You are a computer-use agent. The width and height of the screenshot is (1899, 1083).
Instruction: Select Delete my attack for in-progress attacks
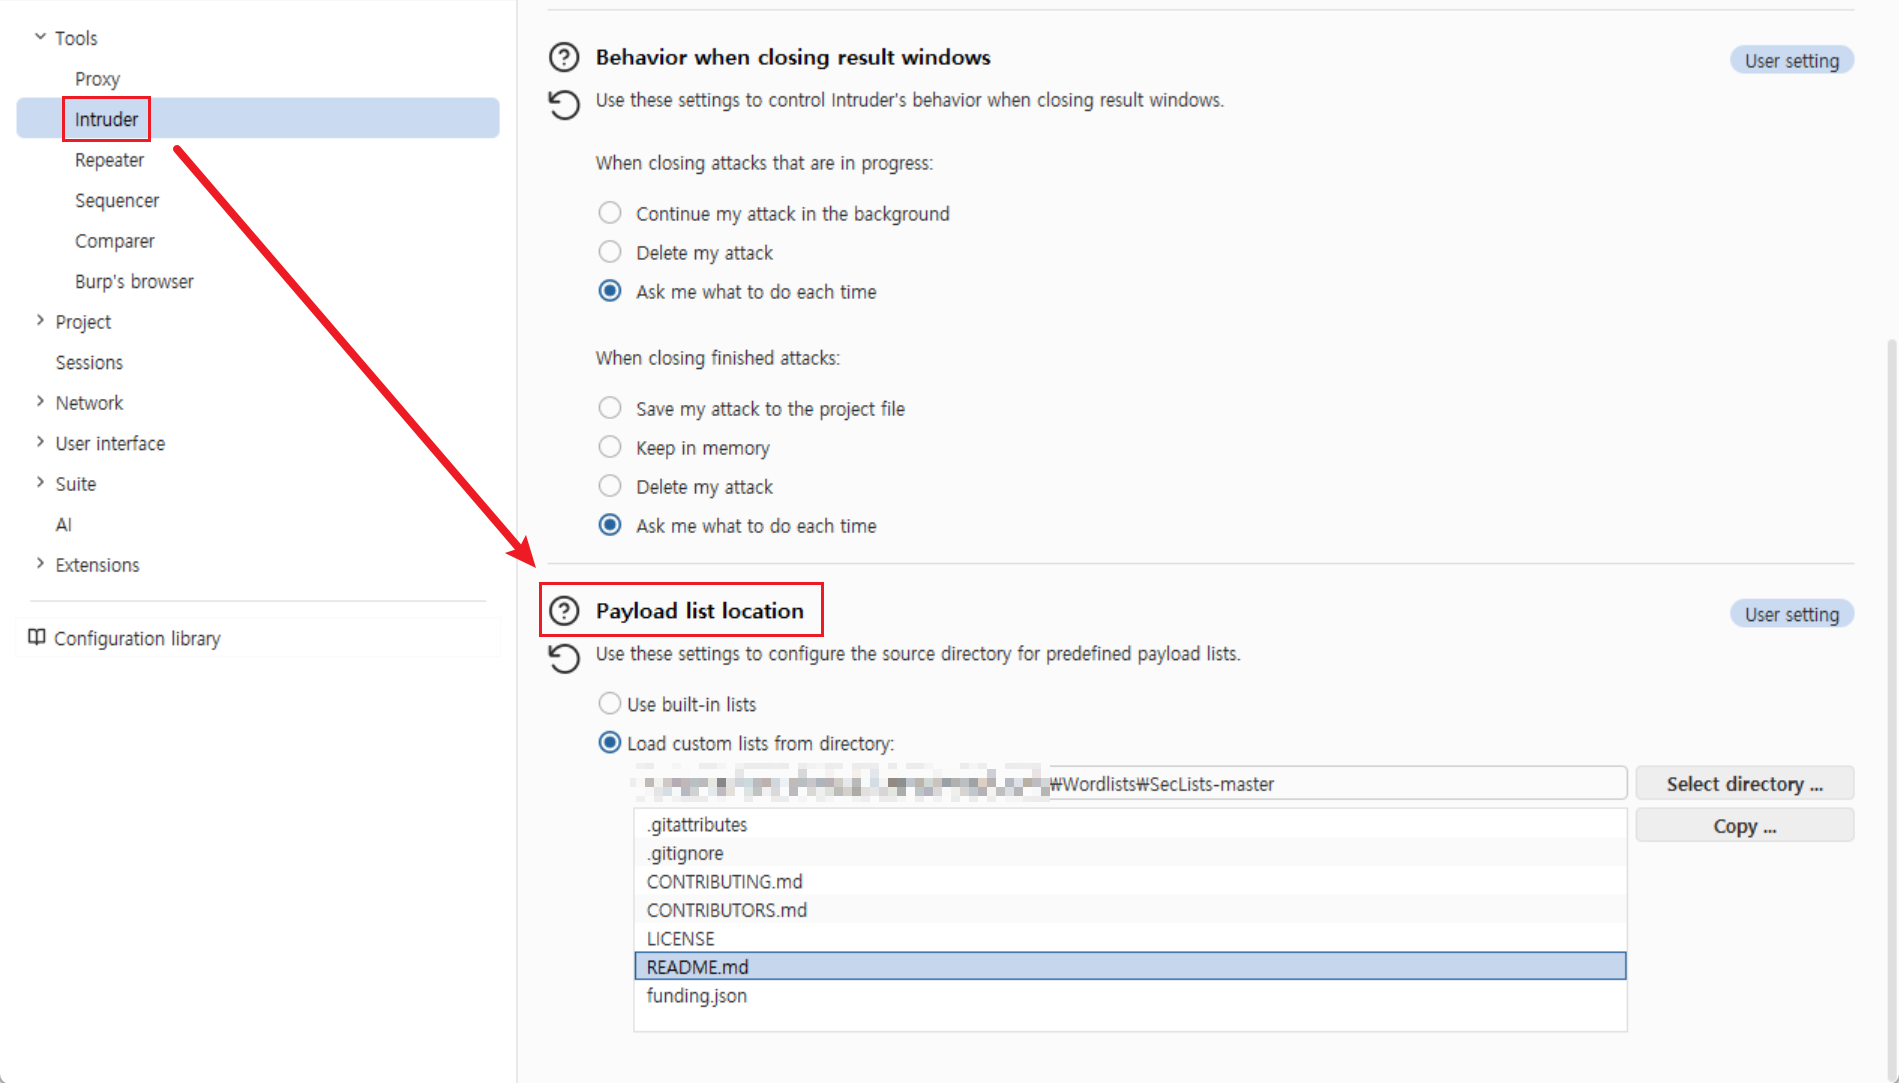point(610,252)
